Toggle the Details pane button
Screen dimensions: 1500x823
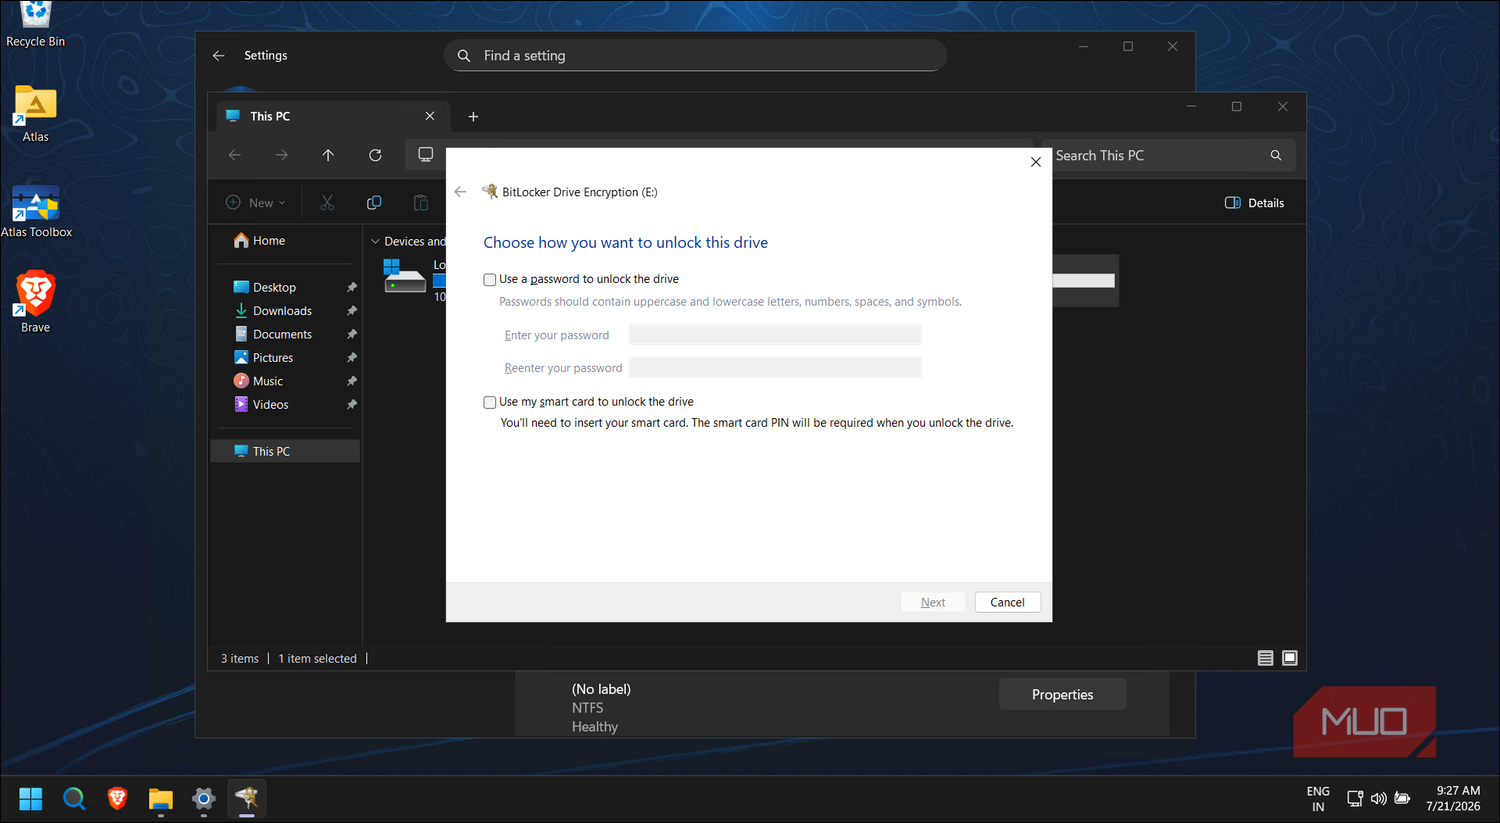coord(1255,203)
